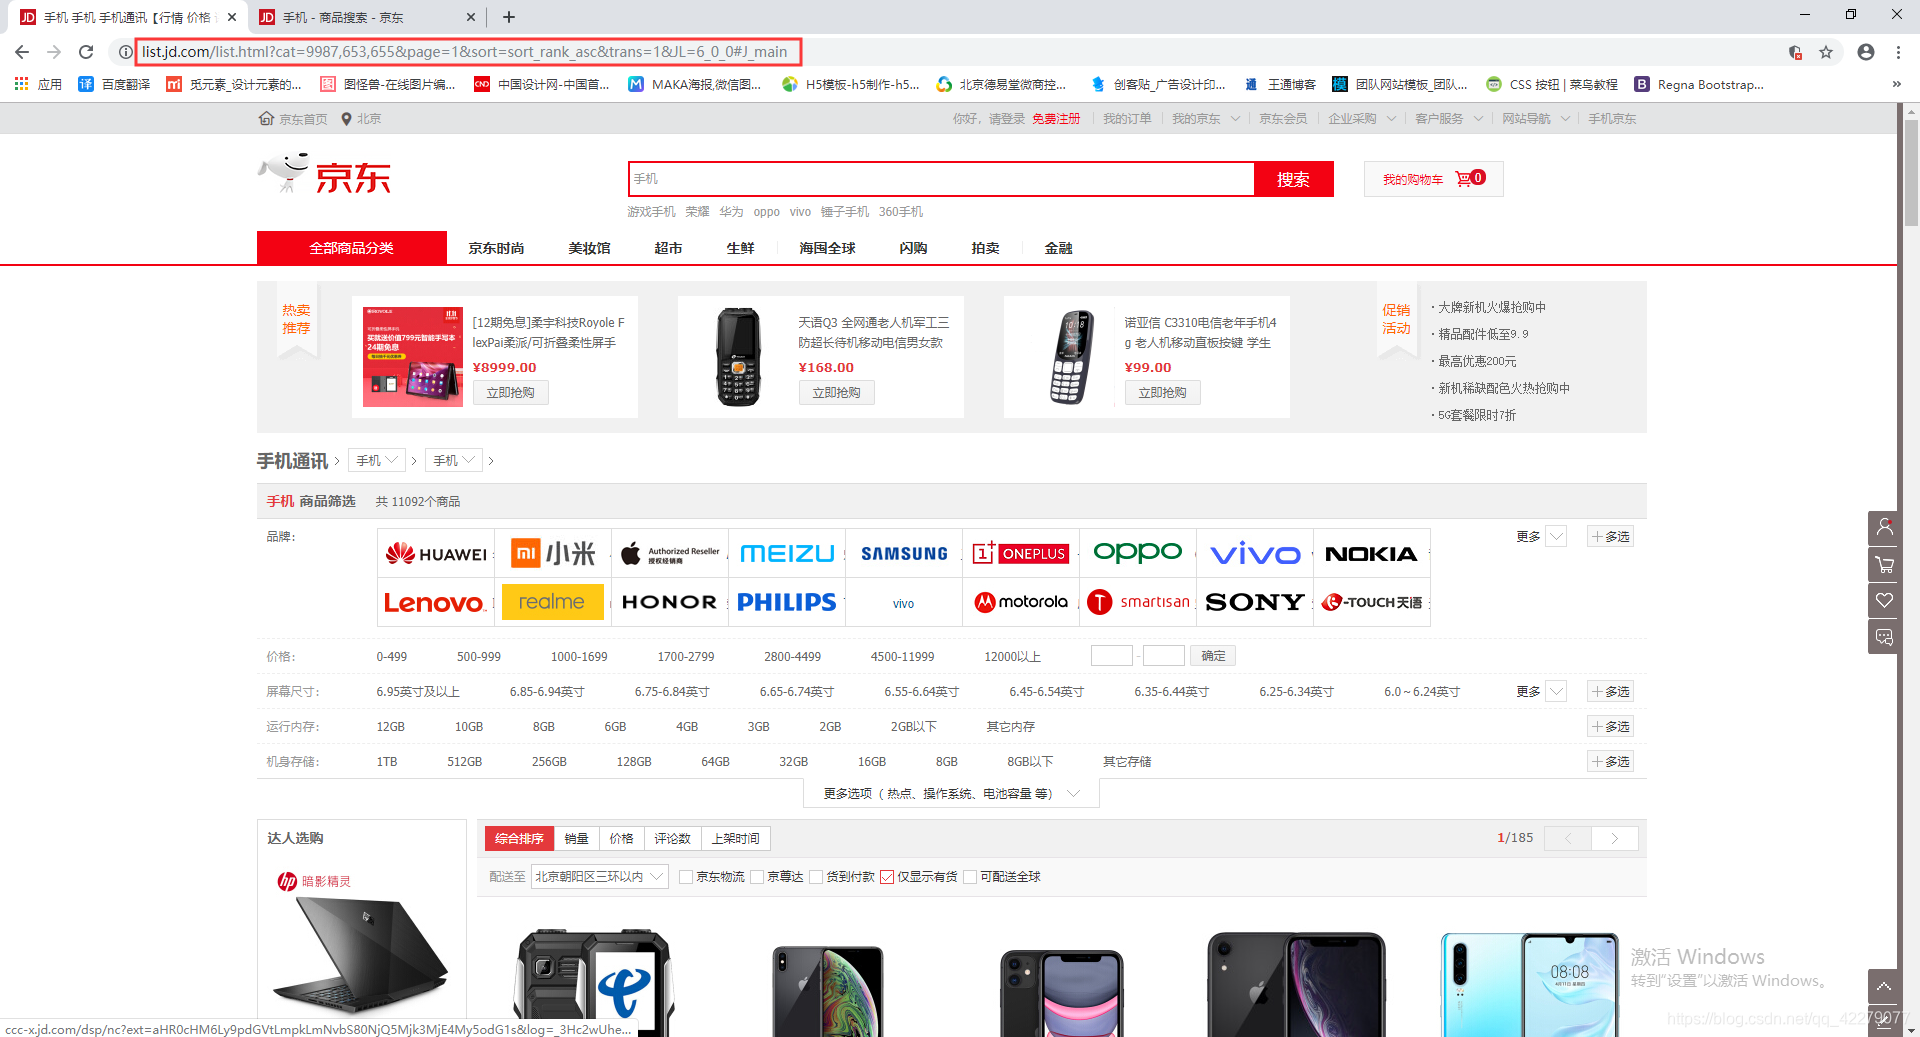Go to 京东时尚 nav item

click(x=496, y=248)
